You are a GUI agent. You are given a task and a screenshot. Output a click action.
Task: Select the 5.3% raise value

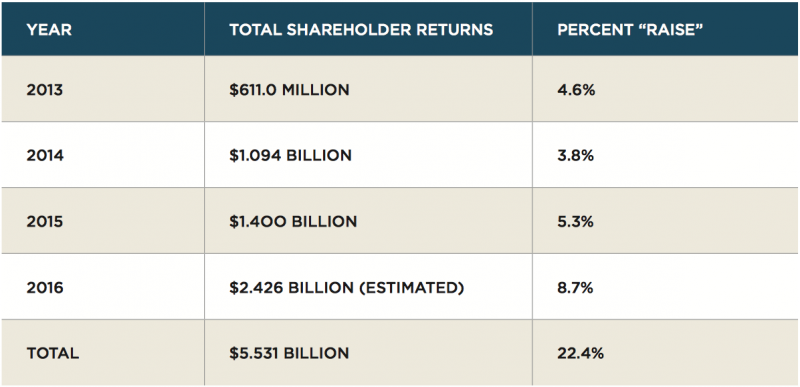pos(576,222)
